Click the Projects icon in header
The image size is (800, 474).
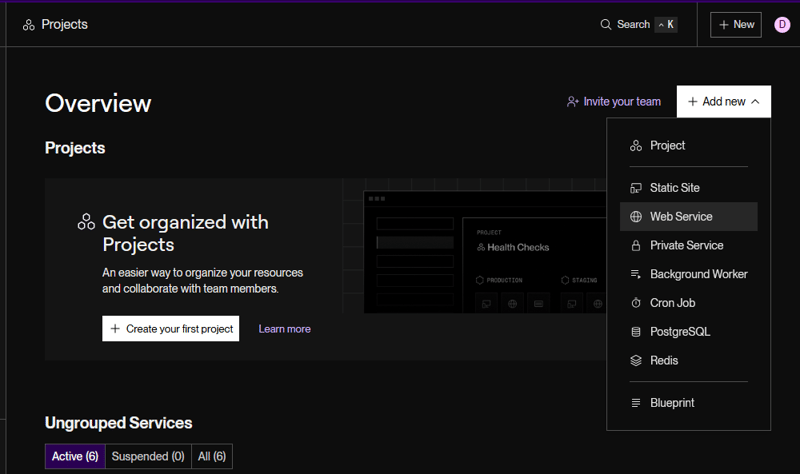29,24
